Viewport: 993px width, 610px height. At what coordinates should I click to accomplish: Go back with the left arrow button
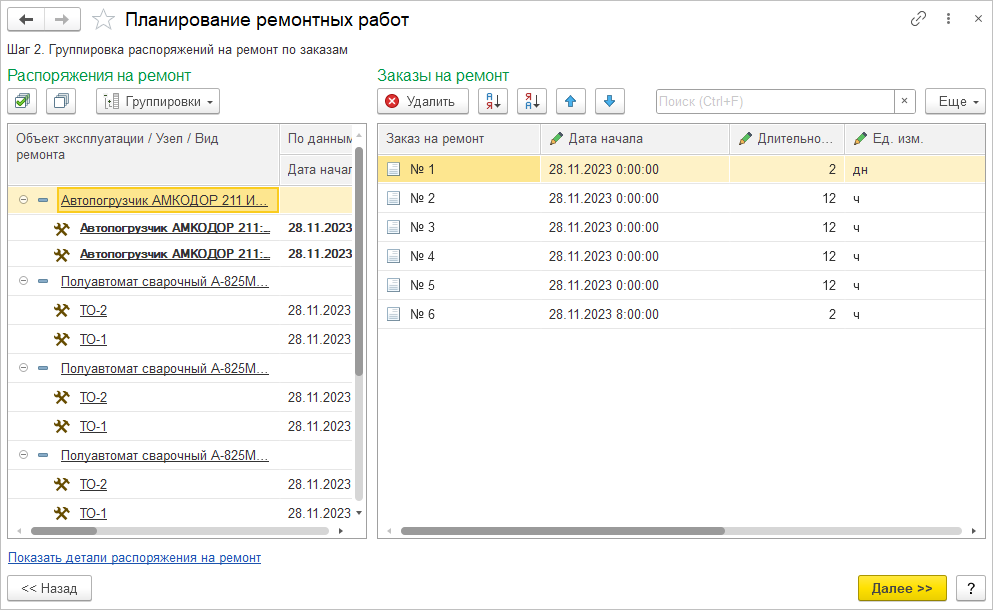[x=26, y=20]
